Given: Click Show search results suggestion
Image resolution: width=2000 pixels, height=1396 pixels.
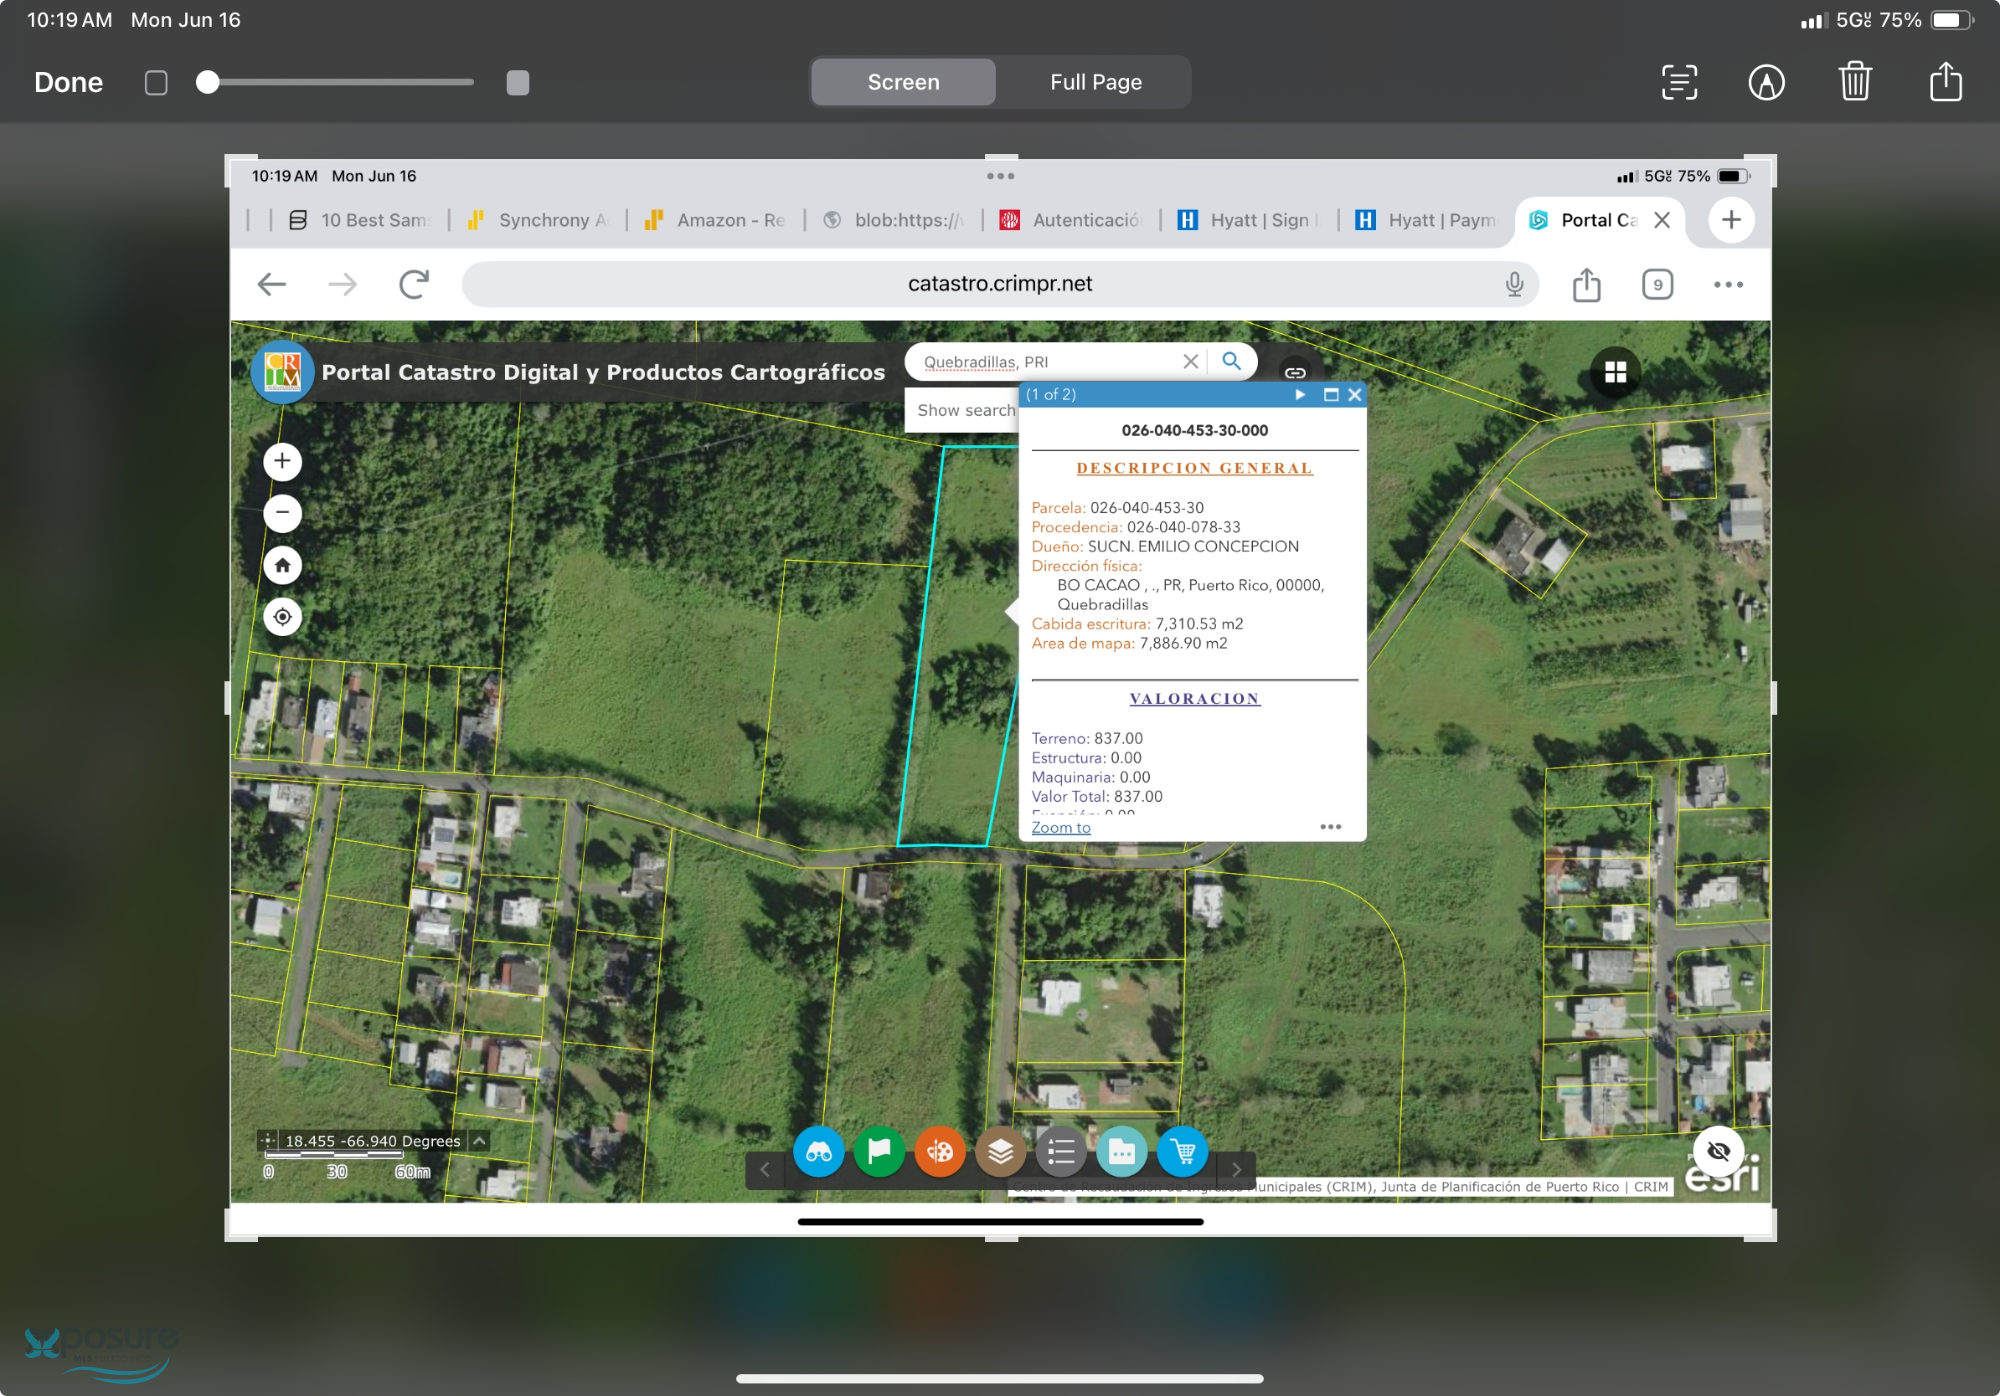Looking at the screenshot, I should pos(962,410).
